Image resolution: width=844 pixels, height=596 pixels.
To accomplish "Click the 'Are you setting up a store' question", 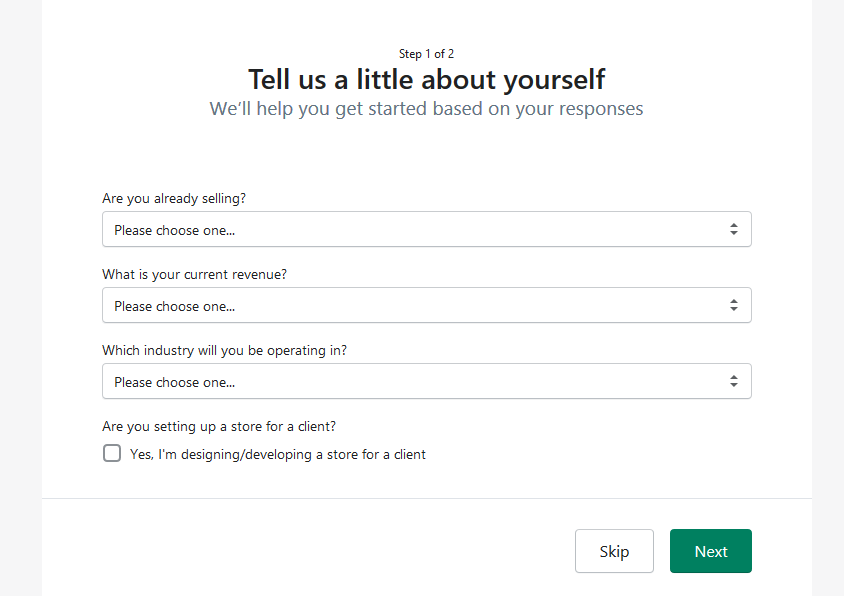I will (219, 426).
